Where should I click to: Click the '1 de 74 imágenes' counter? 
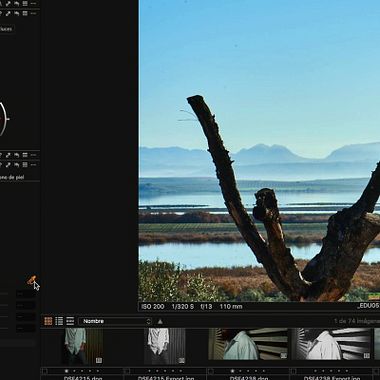pyautogui.click(x=357, y=321)
